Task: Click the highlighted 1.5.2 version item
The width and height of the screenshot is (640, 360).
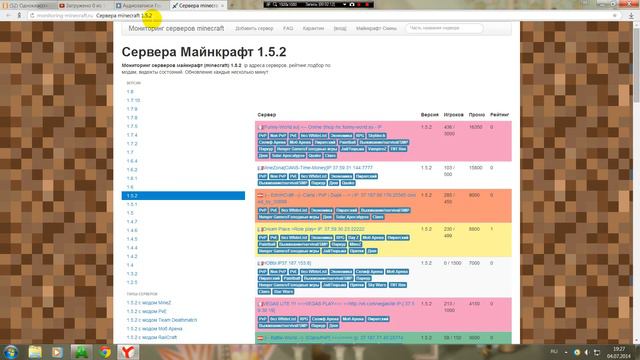Action: click(183, 196)
